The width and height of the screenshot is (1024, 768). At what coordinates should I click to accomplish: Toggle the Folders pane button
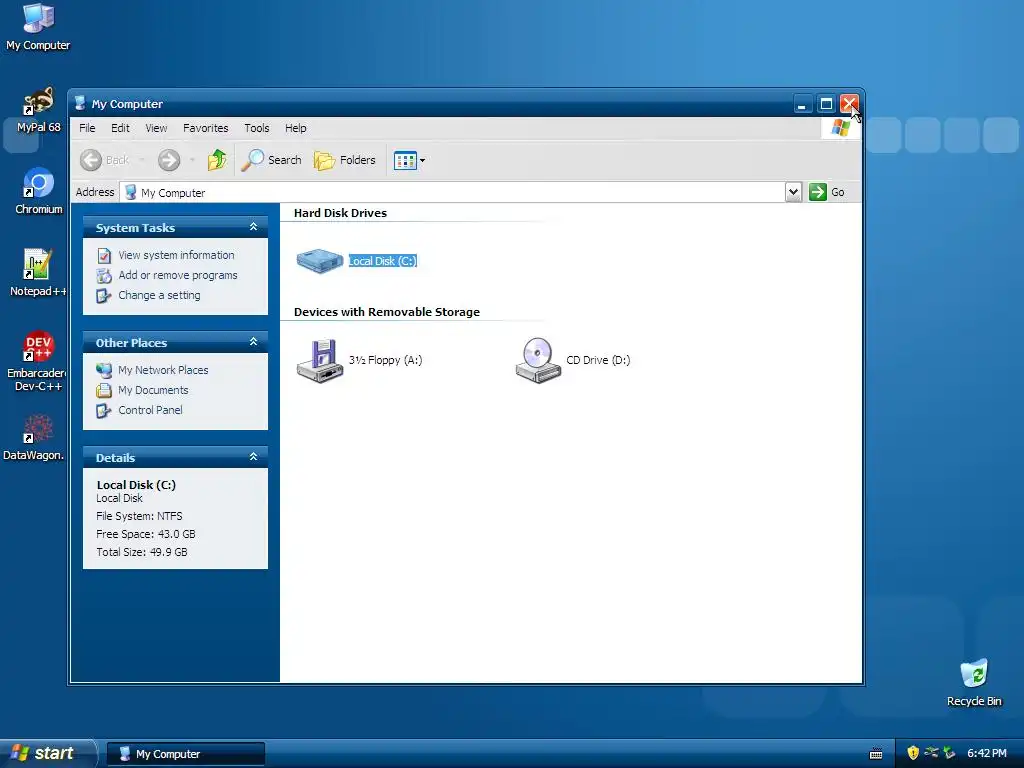click(345, 160)
